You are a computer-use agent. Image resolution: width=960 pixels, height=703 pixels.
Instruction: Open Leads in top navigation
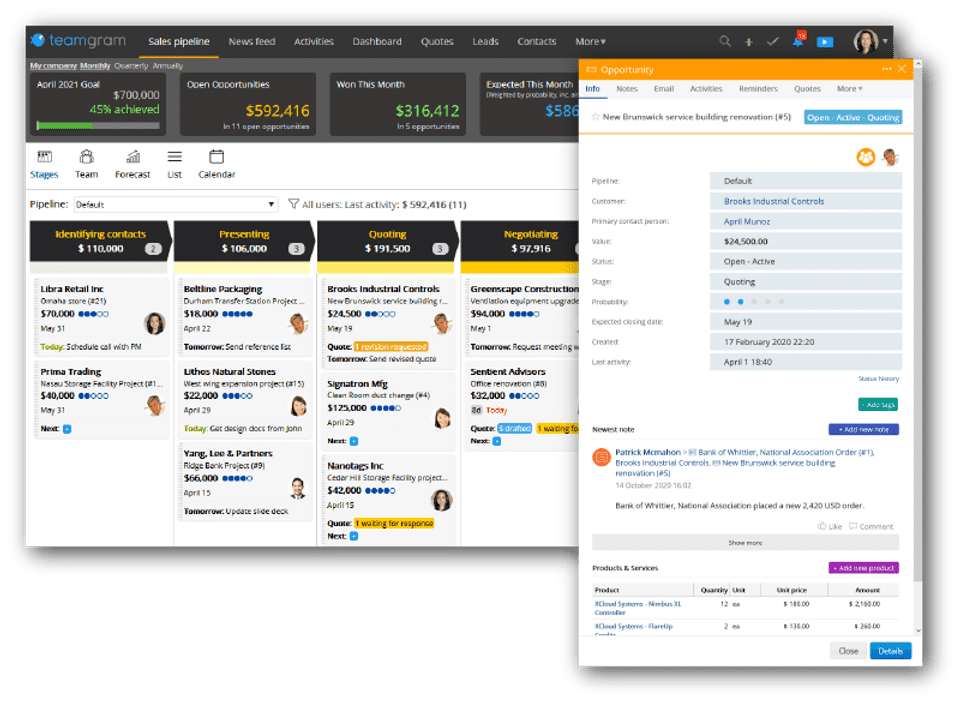pyautogui.click(x=485, y=42)
